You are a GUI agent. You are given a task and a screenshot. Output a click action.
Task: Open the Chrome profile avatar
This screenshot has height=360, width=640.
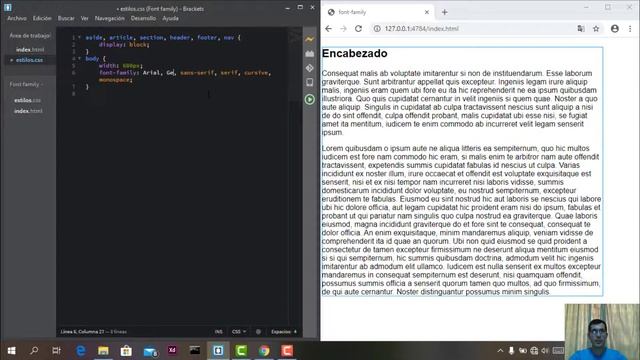coord(615,29)
